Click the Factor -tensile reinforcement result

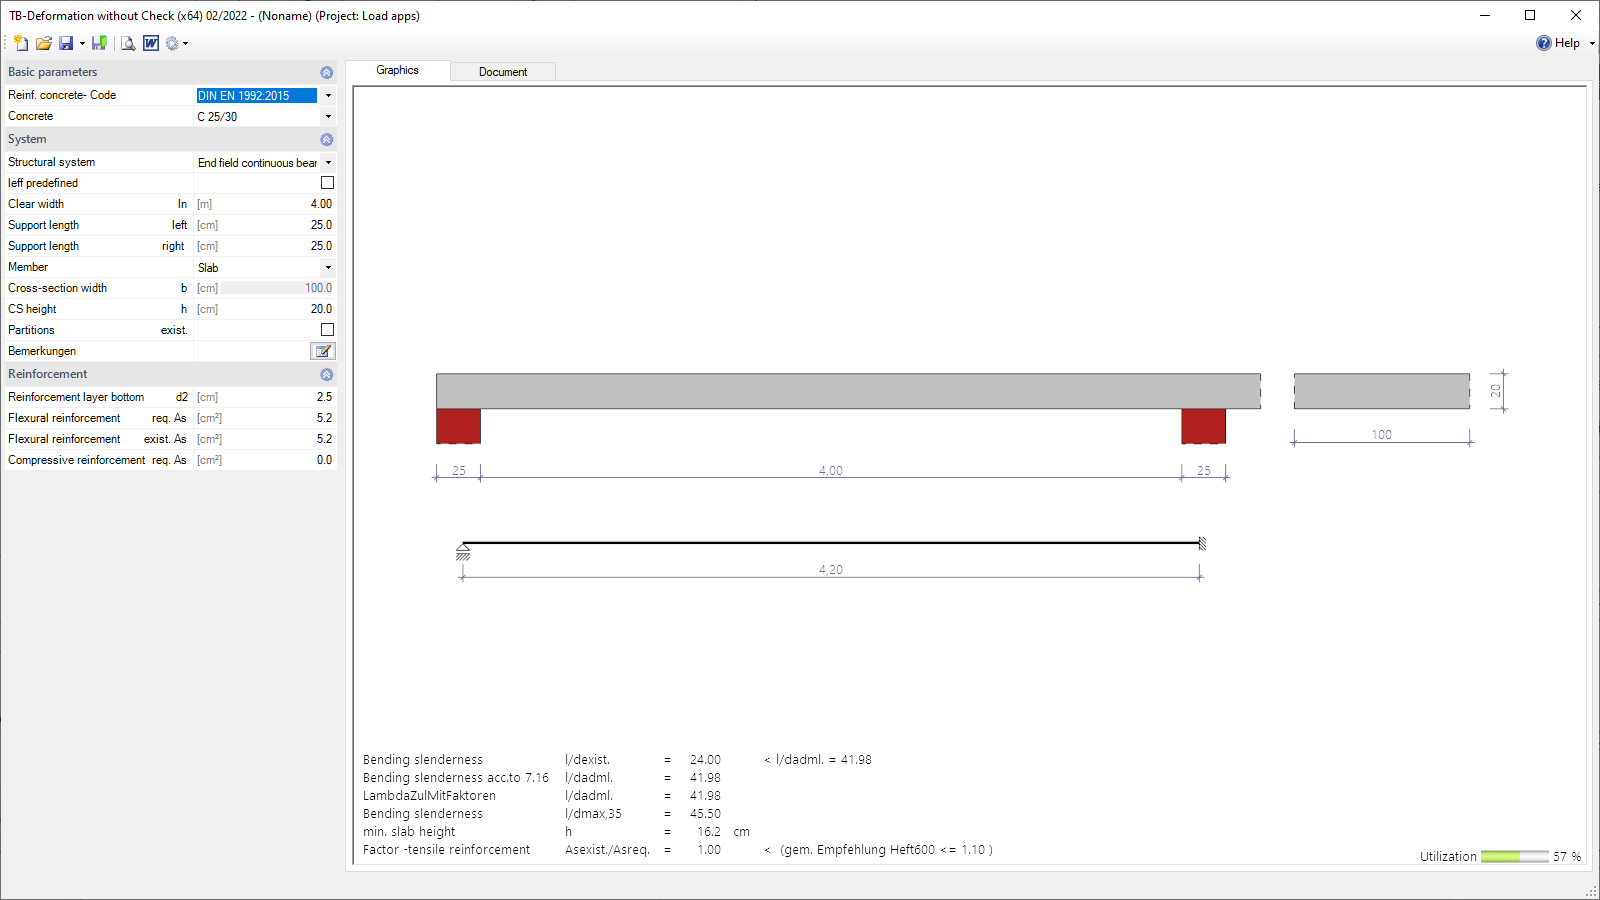678,850
